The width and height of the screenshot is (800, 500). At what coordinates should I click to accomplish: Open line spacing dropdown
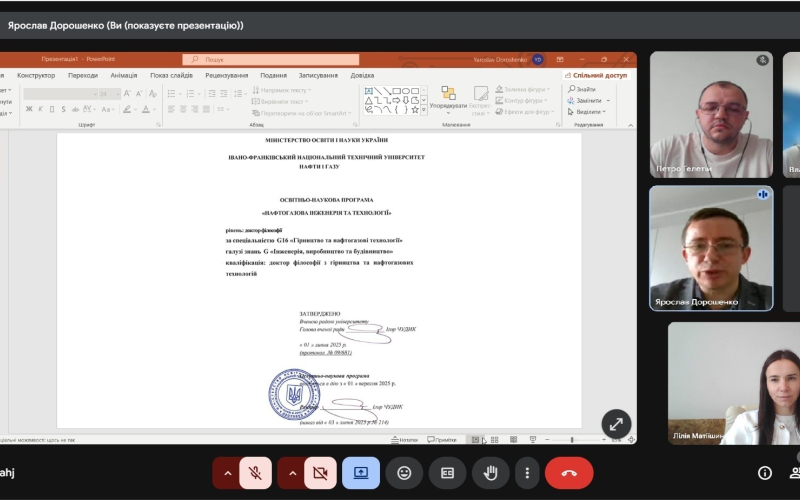pyautogui.click(x=239, y=93)
